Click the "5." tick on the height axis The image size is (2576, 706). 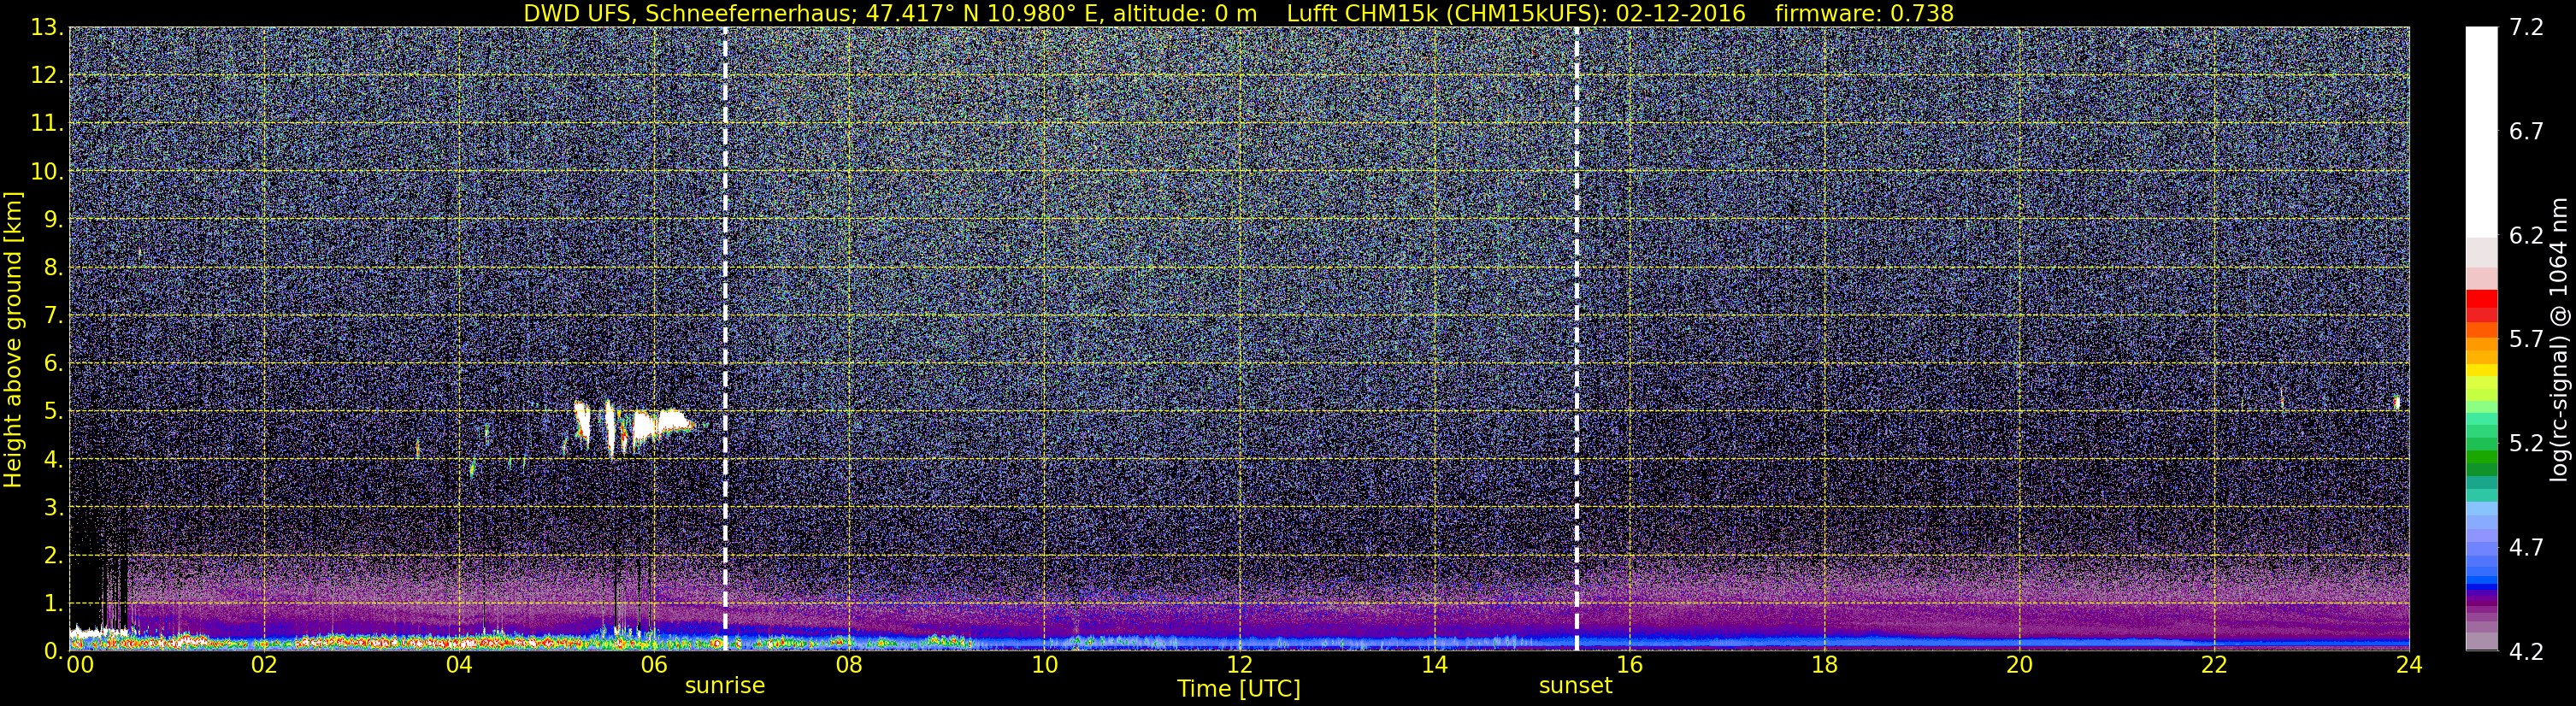(52, 411)
